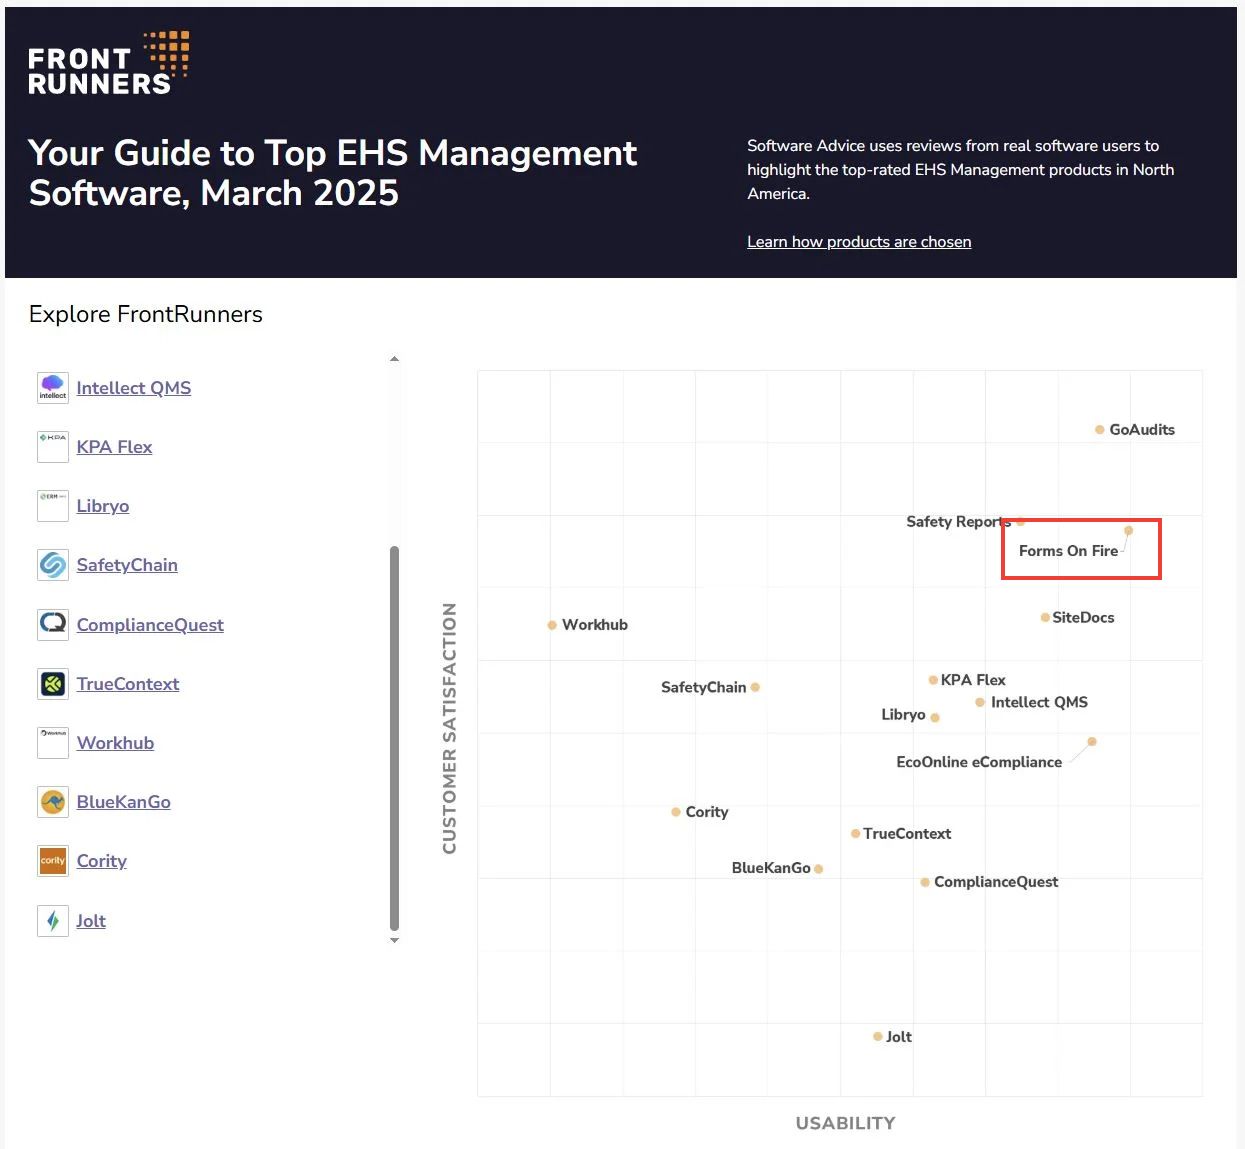This screenshot has width=1245, height=1149.
Task: Click the product list scroll down arrow
Action: click(x=394, y=940)
